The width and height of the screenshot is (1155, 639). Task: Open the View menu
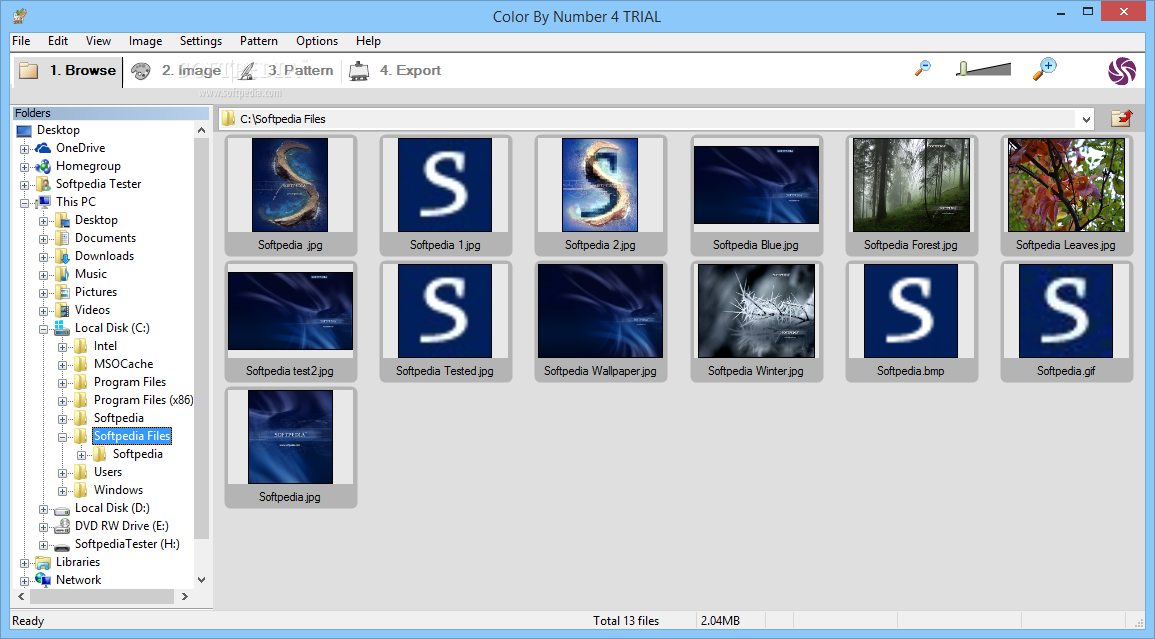point(98,41)
